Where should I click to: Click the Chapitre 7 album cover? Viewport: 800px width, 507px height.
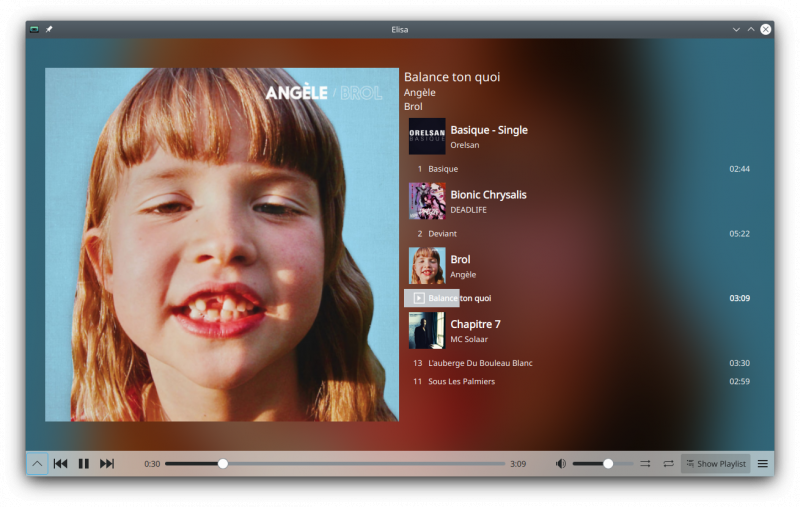click(427, 331)
